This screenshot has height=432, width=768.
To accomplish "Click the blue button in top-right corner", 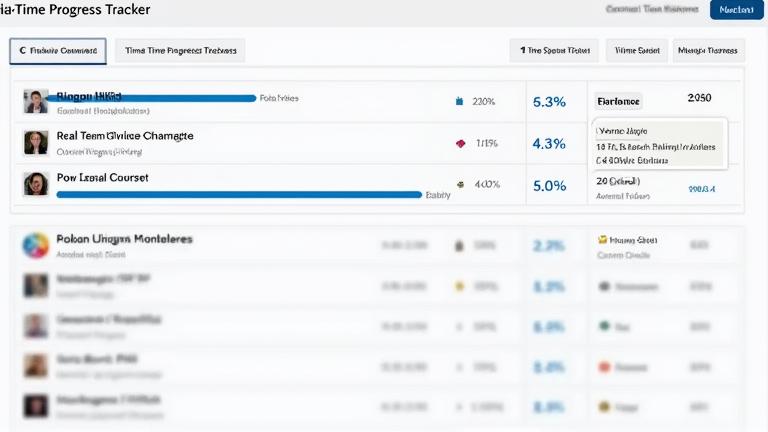I will click(737, 10).
